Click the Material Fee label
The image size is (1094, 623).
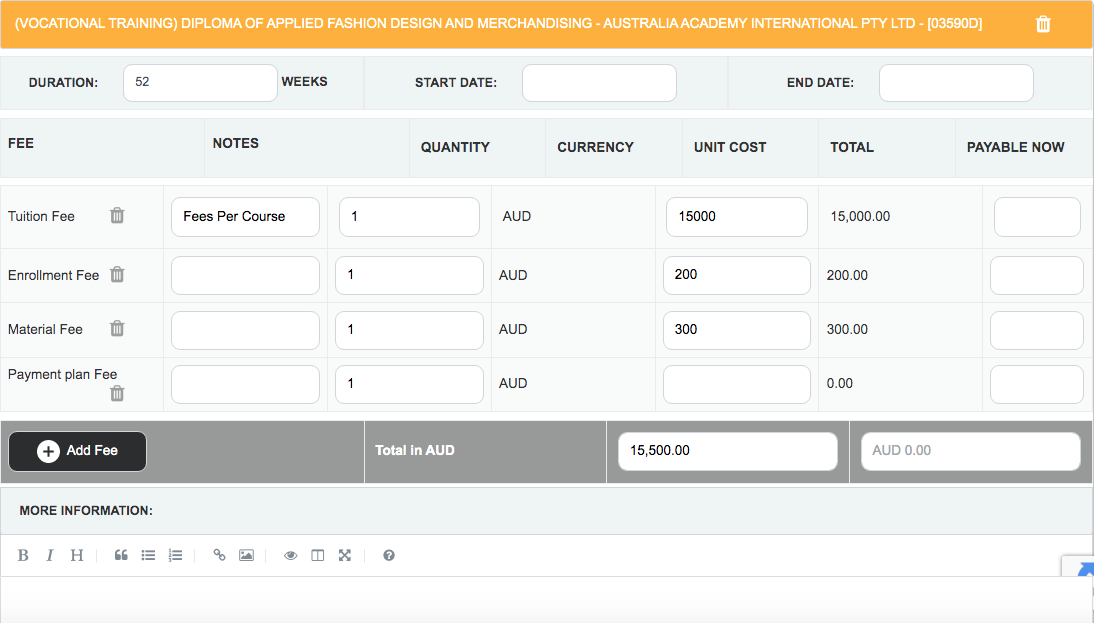(45, 329)
